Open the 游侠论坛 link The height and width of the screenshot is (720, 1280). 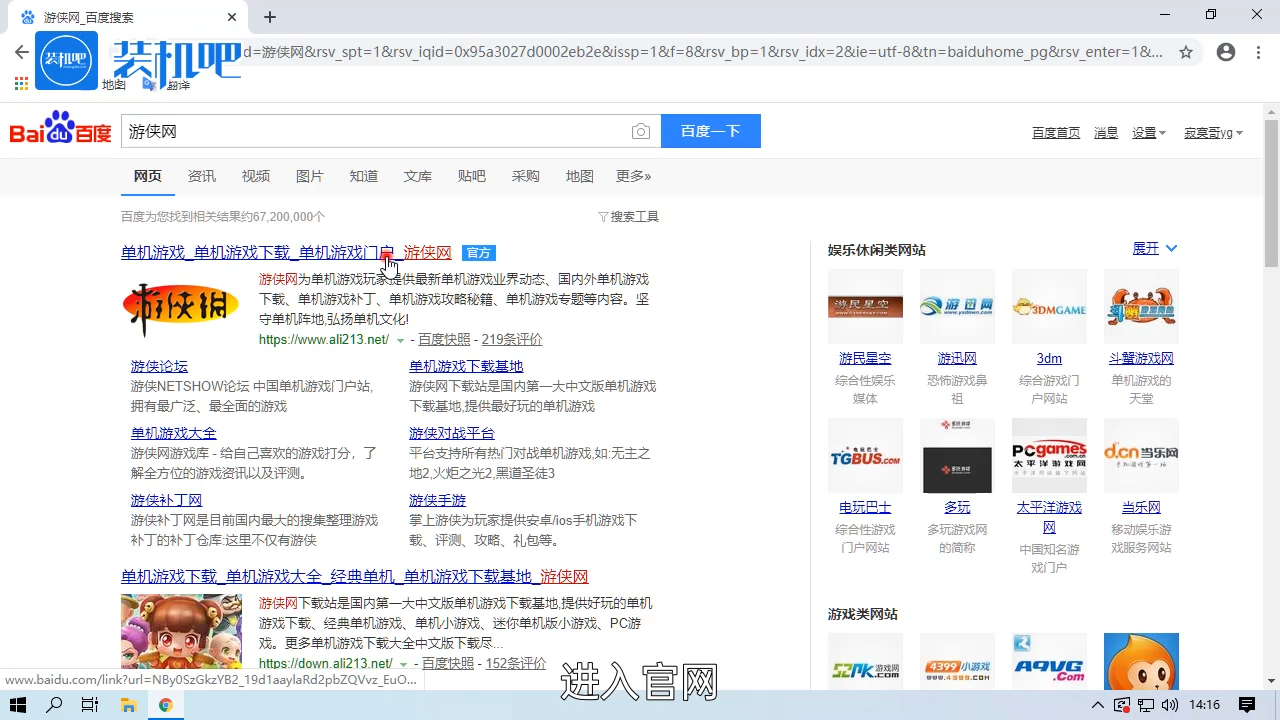[x=159, y=366]
